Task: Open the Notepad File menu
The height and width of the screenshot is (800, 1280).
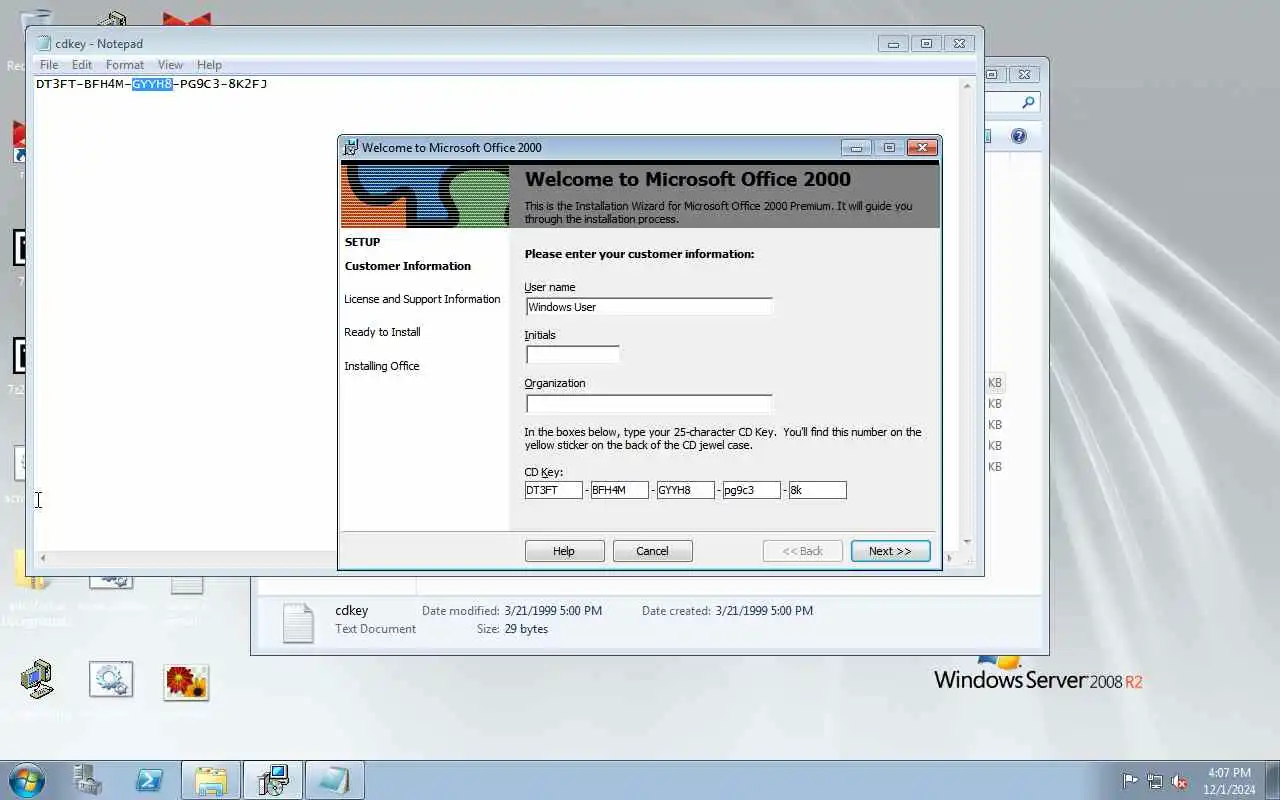Action: 48,65
